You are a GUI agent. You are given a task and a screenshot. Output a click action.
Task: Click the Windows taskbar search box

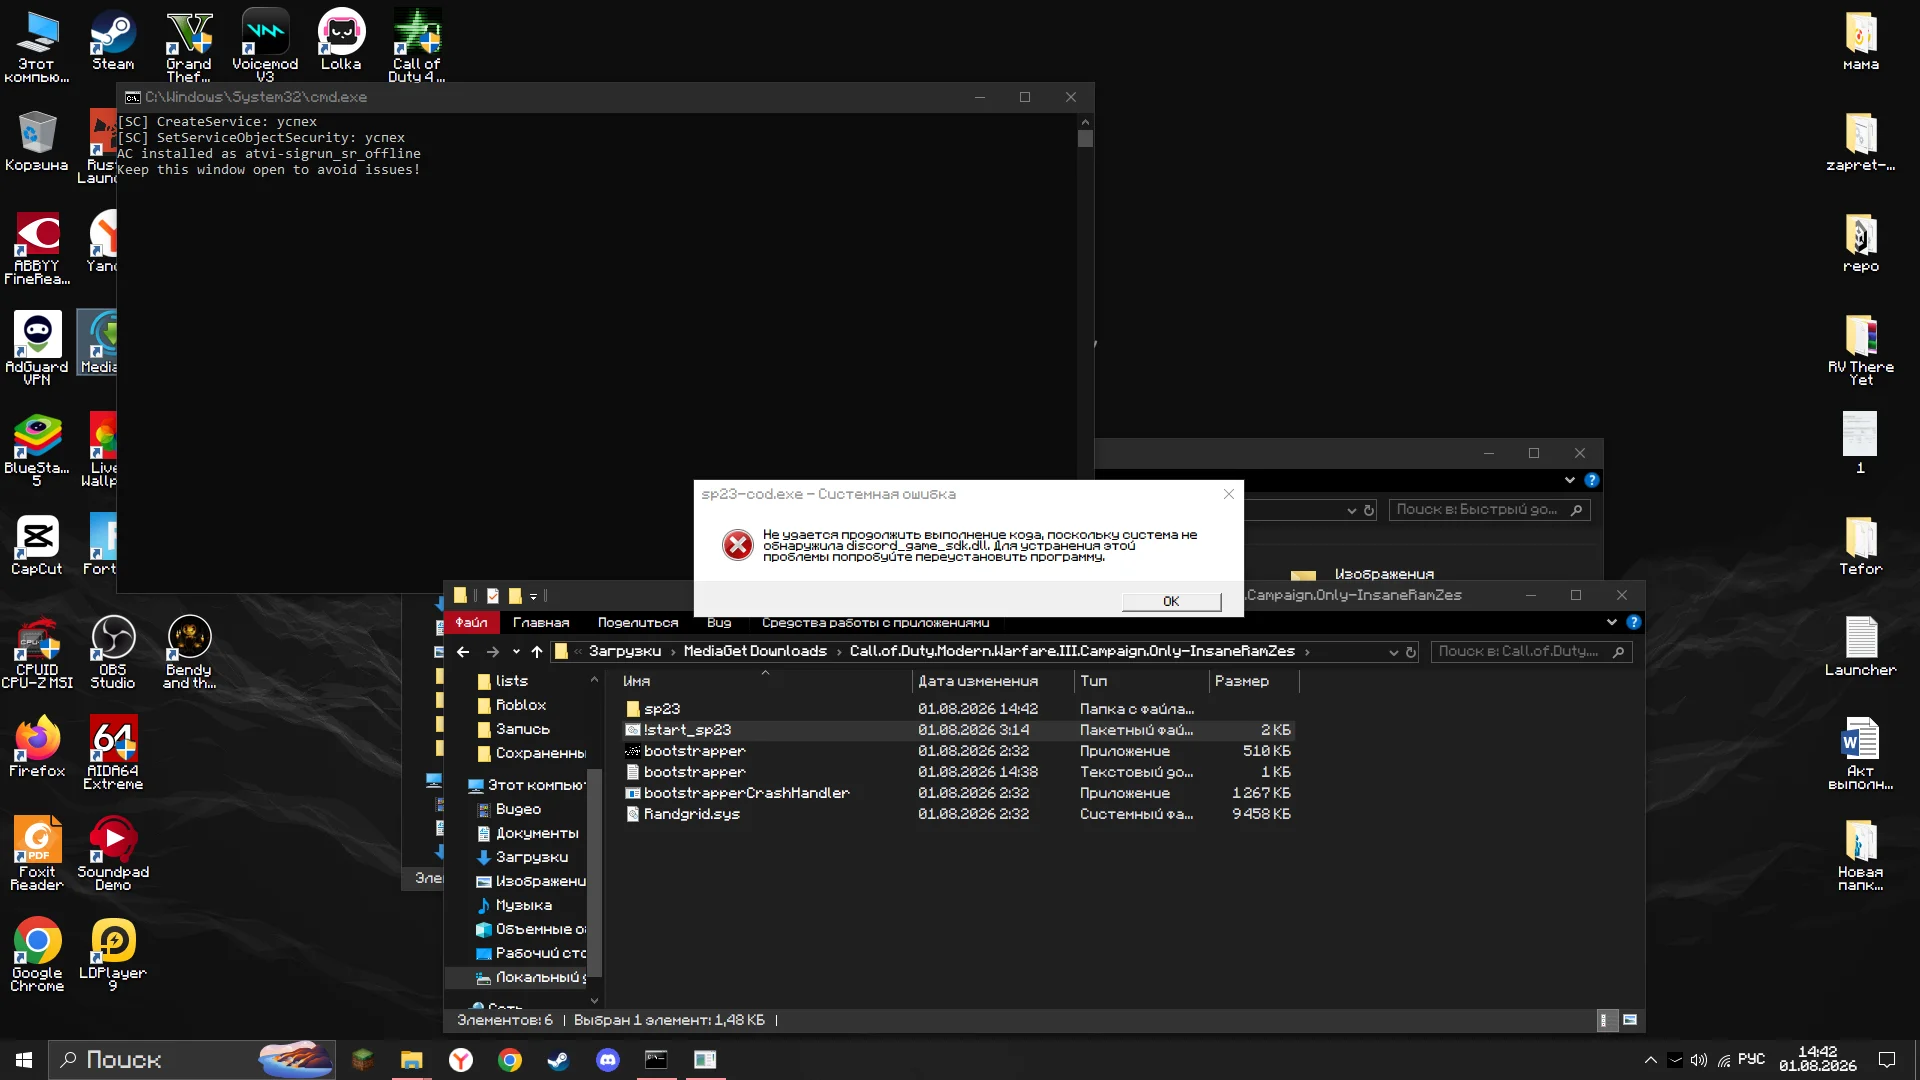(192, 1060)
